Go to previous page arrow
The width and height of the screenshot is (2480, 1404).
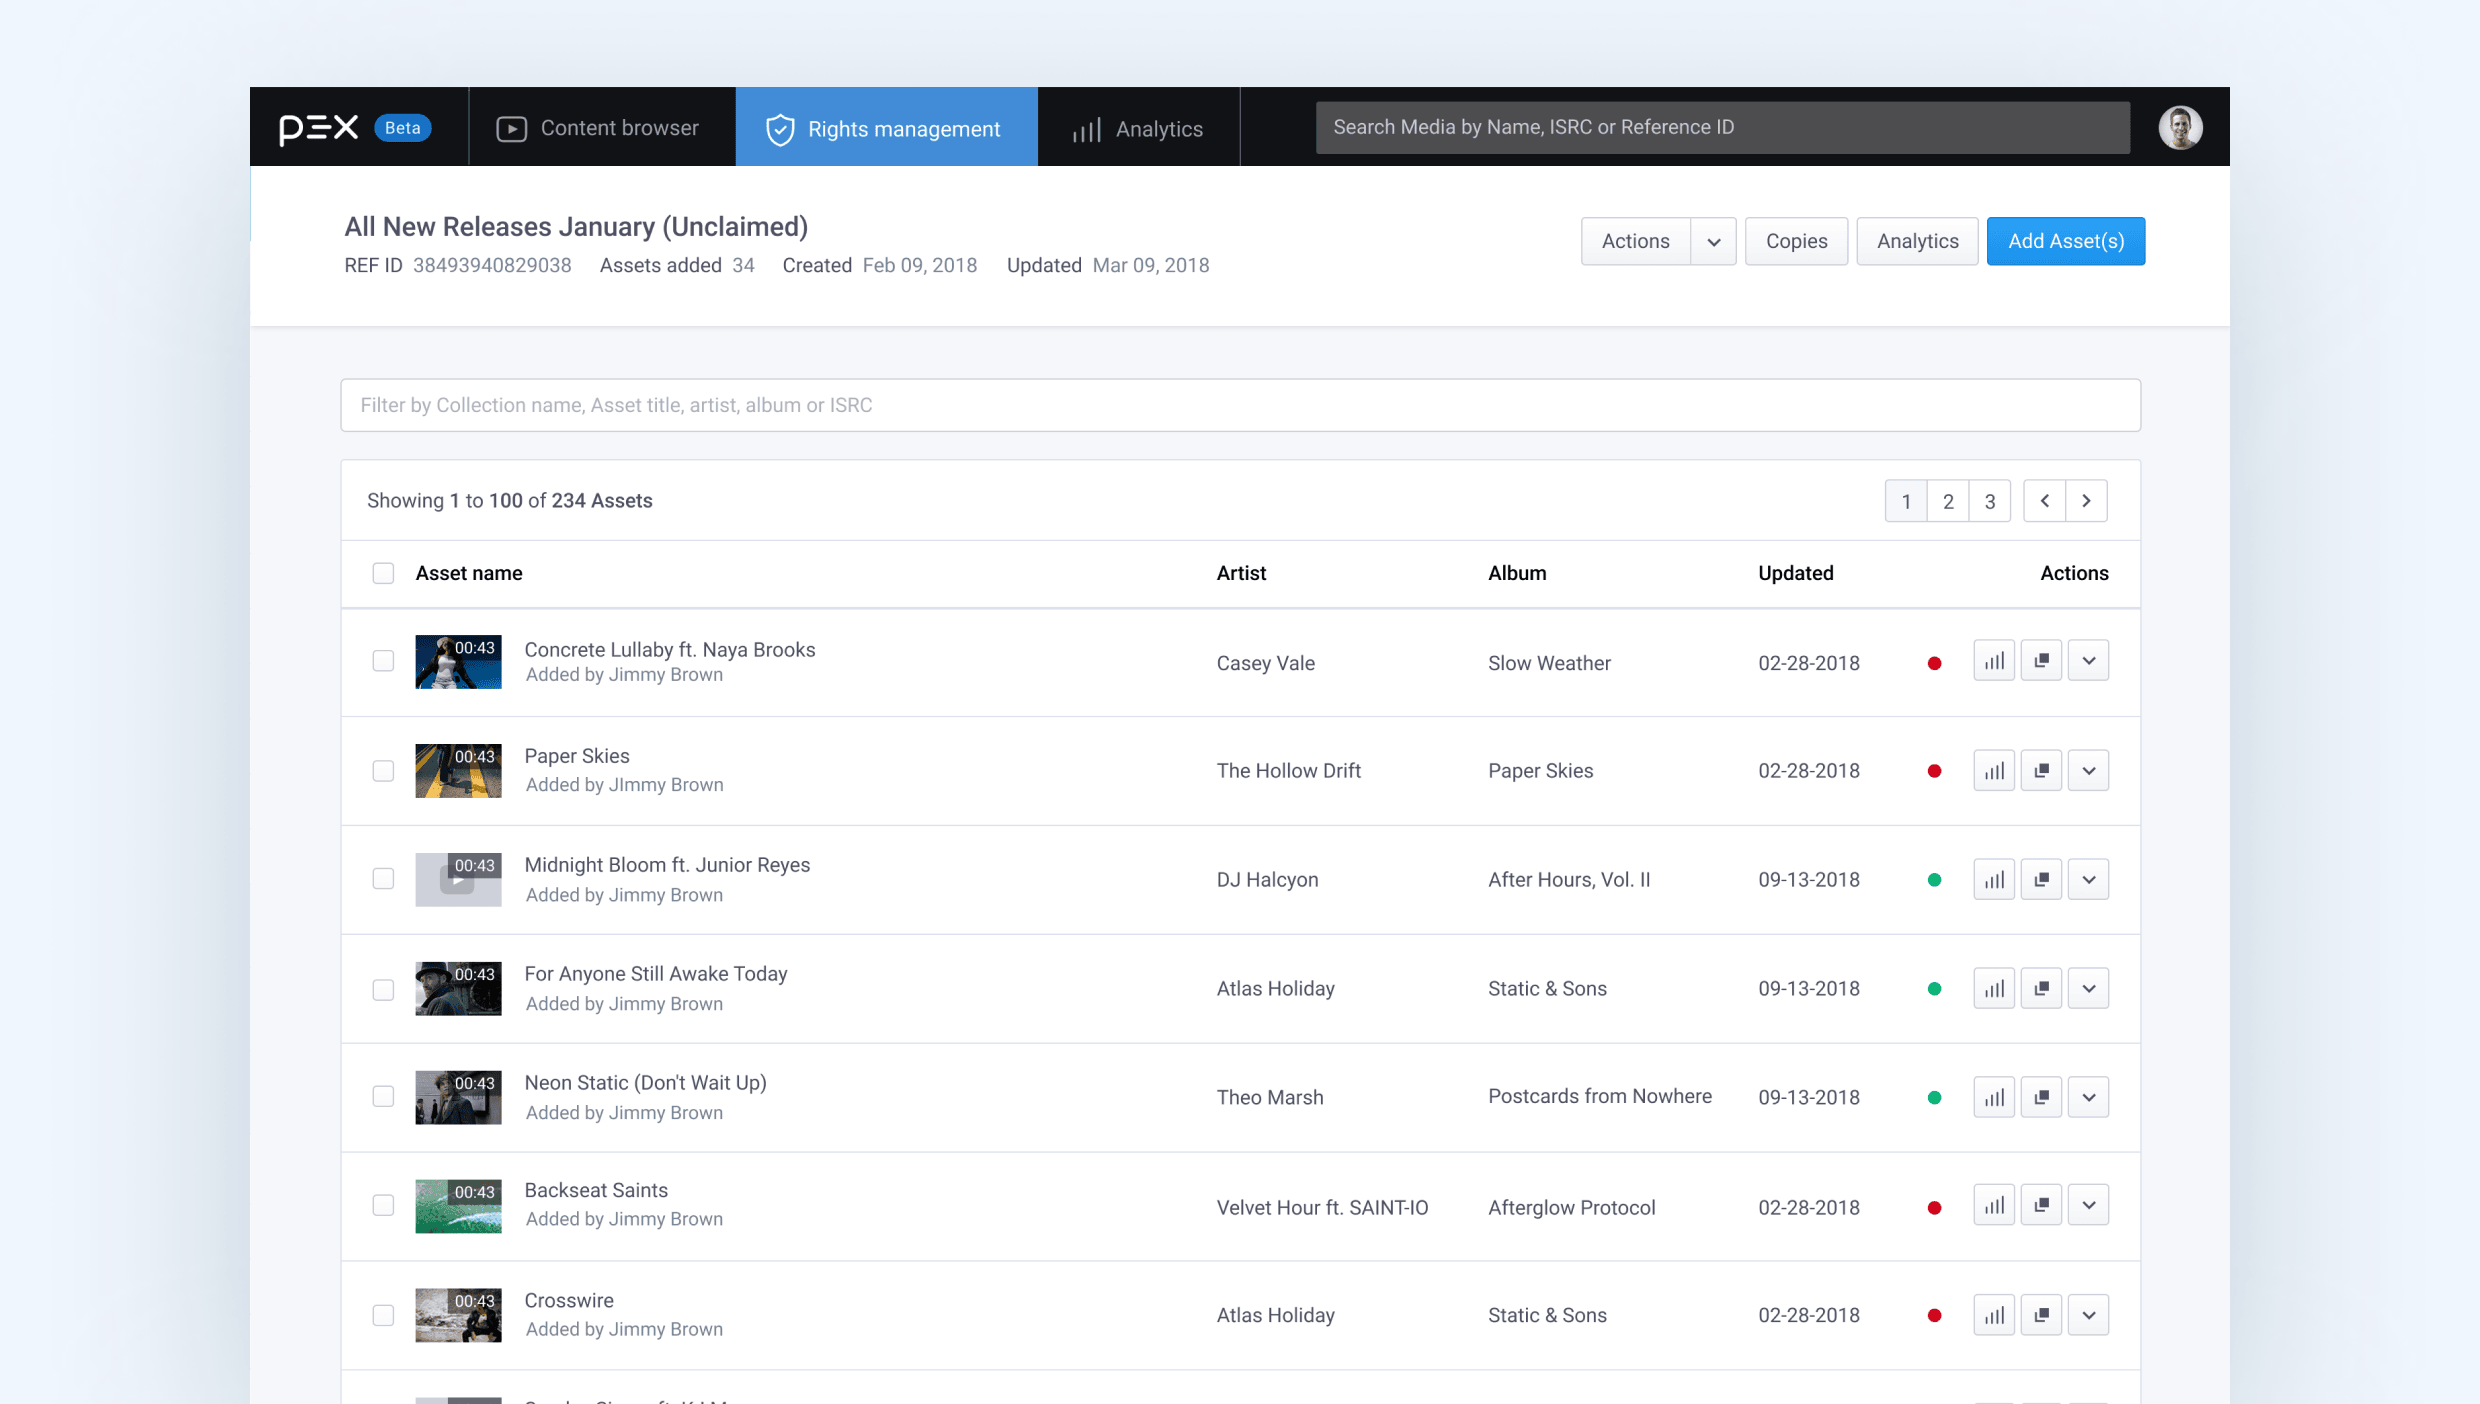pos(2044,501)
